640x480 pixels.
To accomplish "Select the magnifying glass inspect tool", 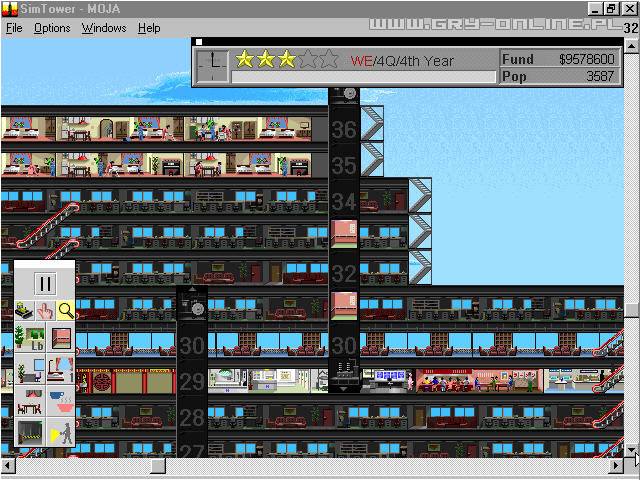I will pos(65,312).
